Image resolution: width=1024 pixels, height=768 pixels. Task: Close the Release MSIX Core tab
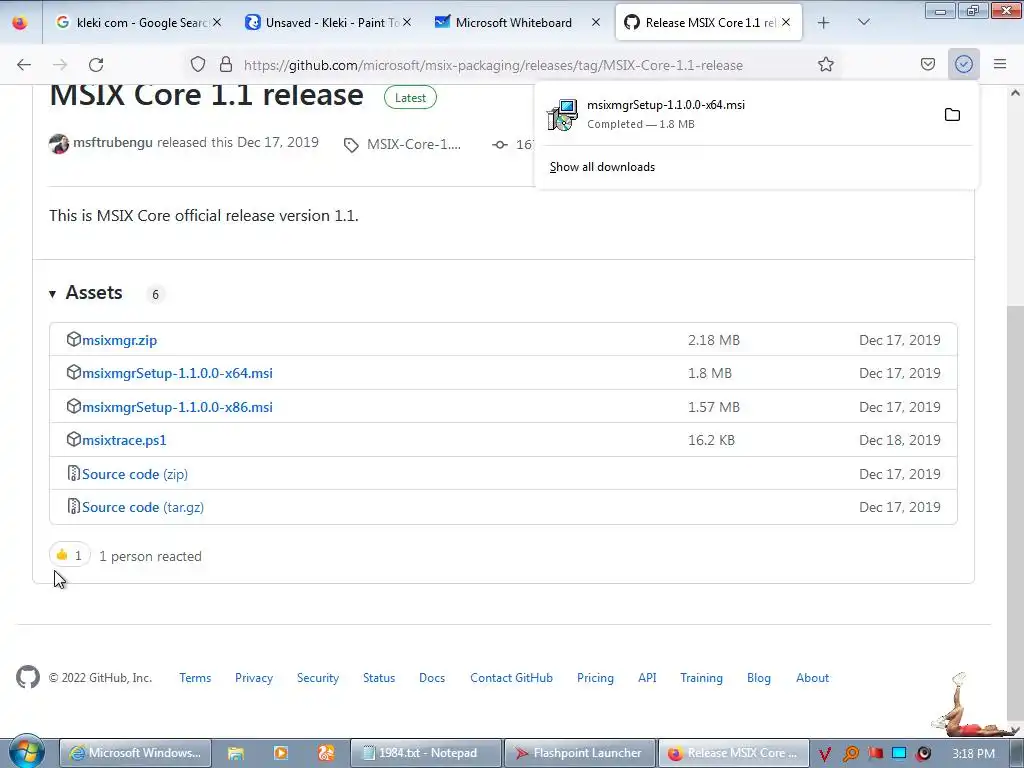coord(786,23)
